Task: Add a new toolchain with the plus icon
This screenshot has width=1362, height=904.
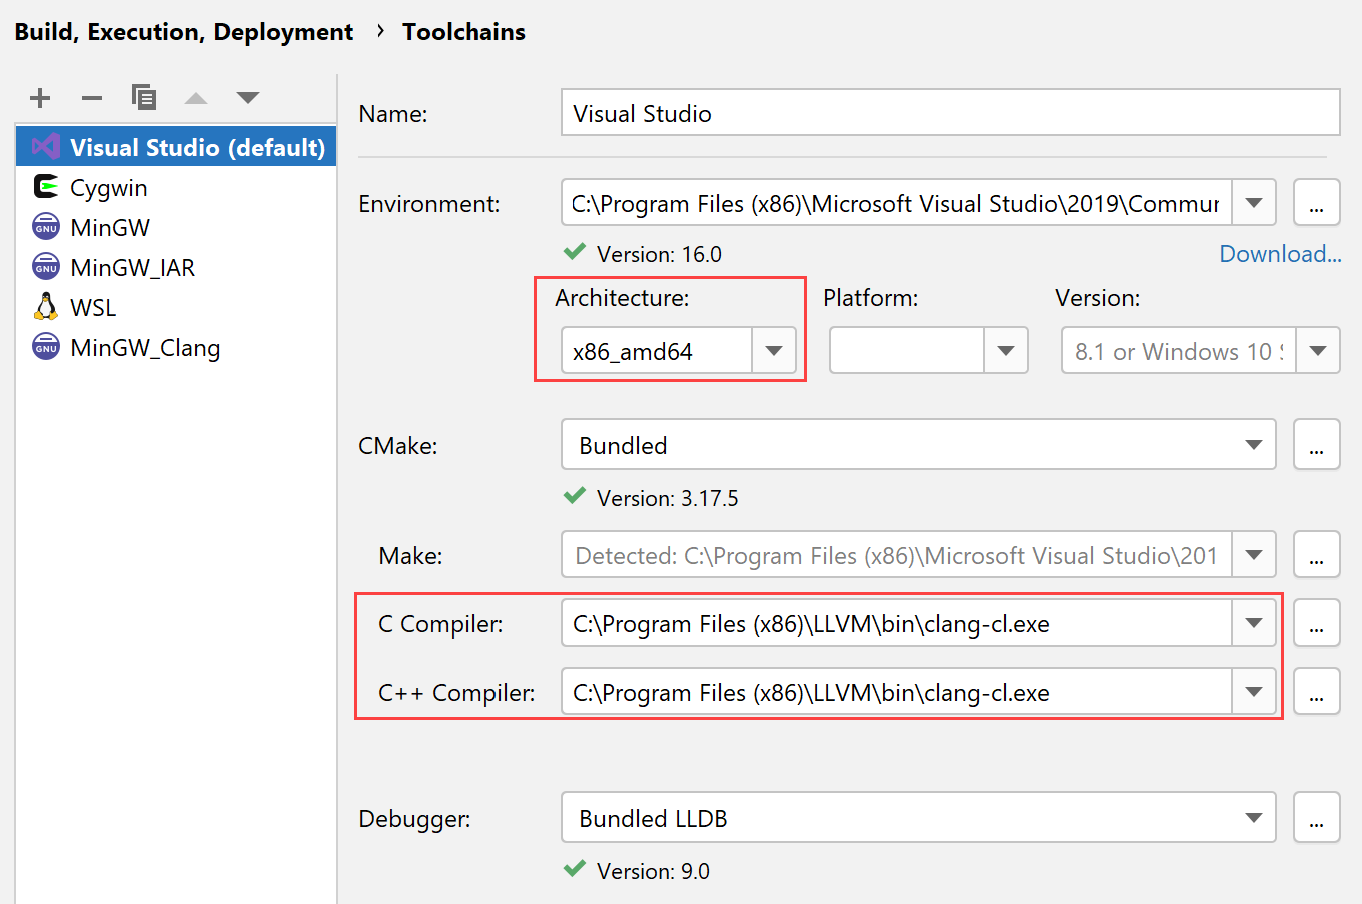Action: (40, 98)
